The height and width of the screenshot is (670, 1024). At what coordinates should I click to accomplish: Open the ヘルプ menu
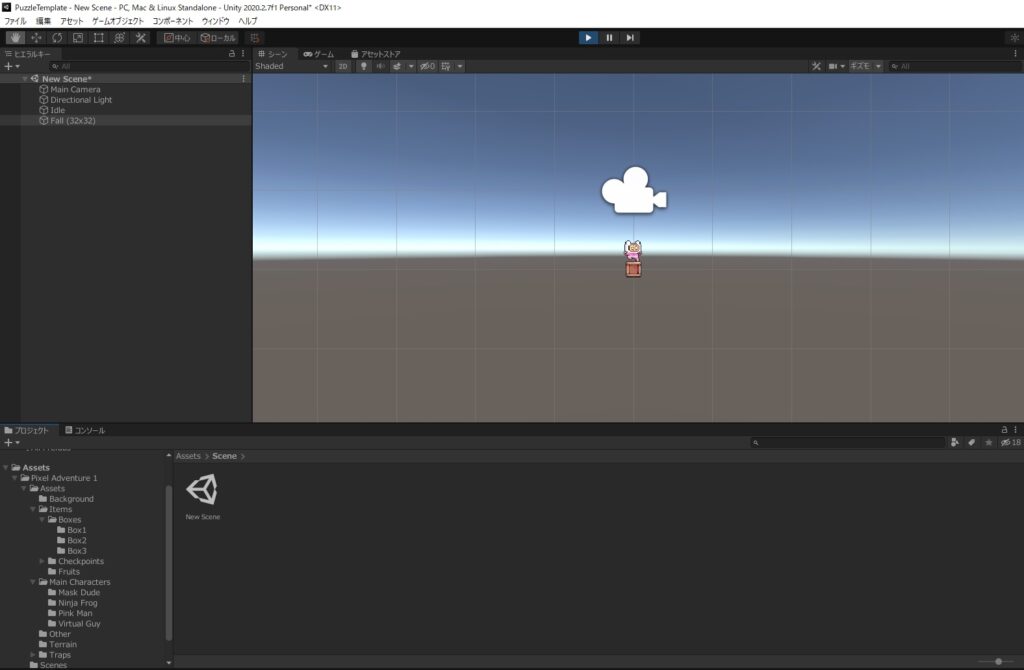(248, 21)
